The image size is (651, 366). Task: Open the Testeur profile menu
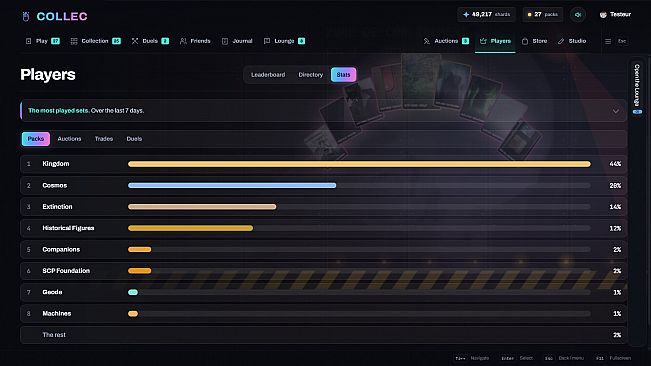click(615, 15)
